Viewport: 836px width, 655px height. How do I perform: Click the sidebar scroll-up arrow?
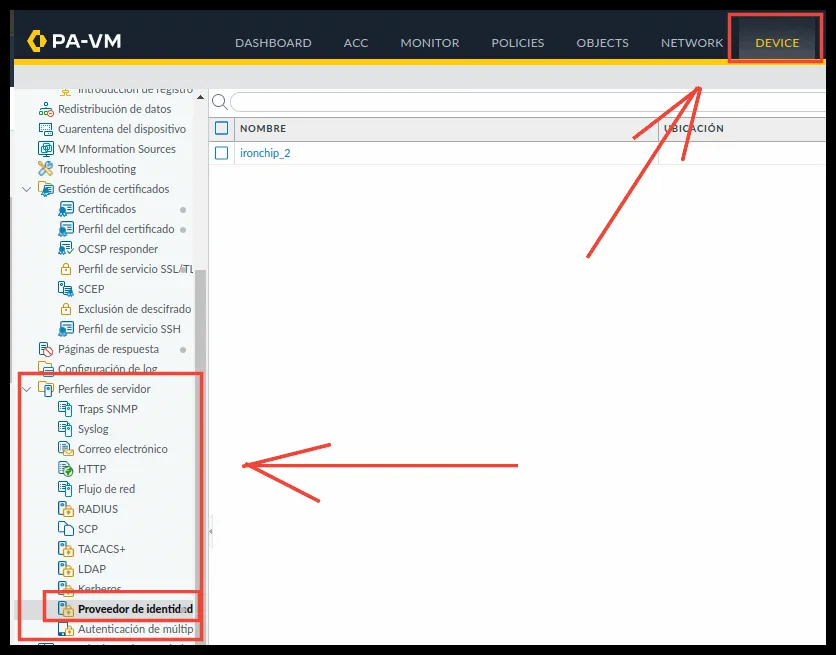tap(200, 97)
